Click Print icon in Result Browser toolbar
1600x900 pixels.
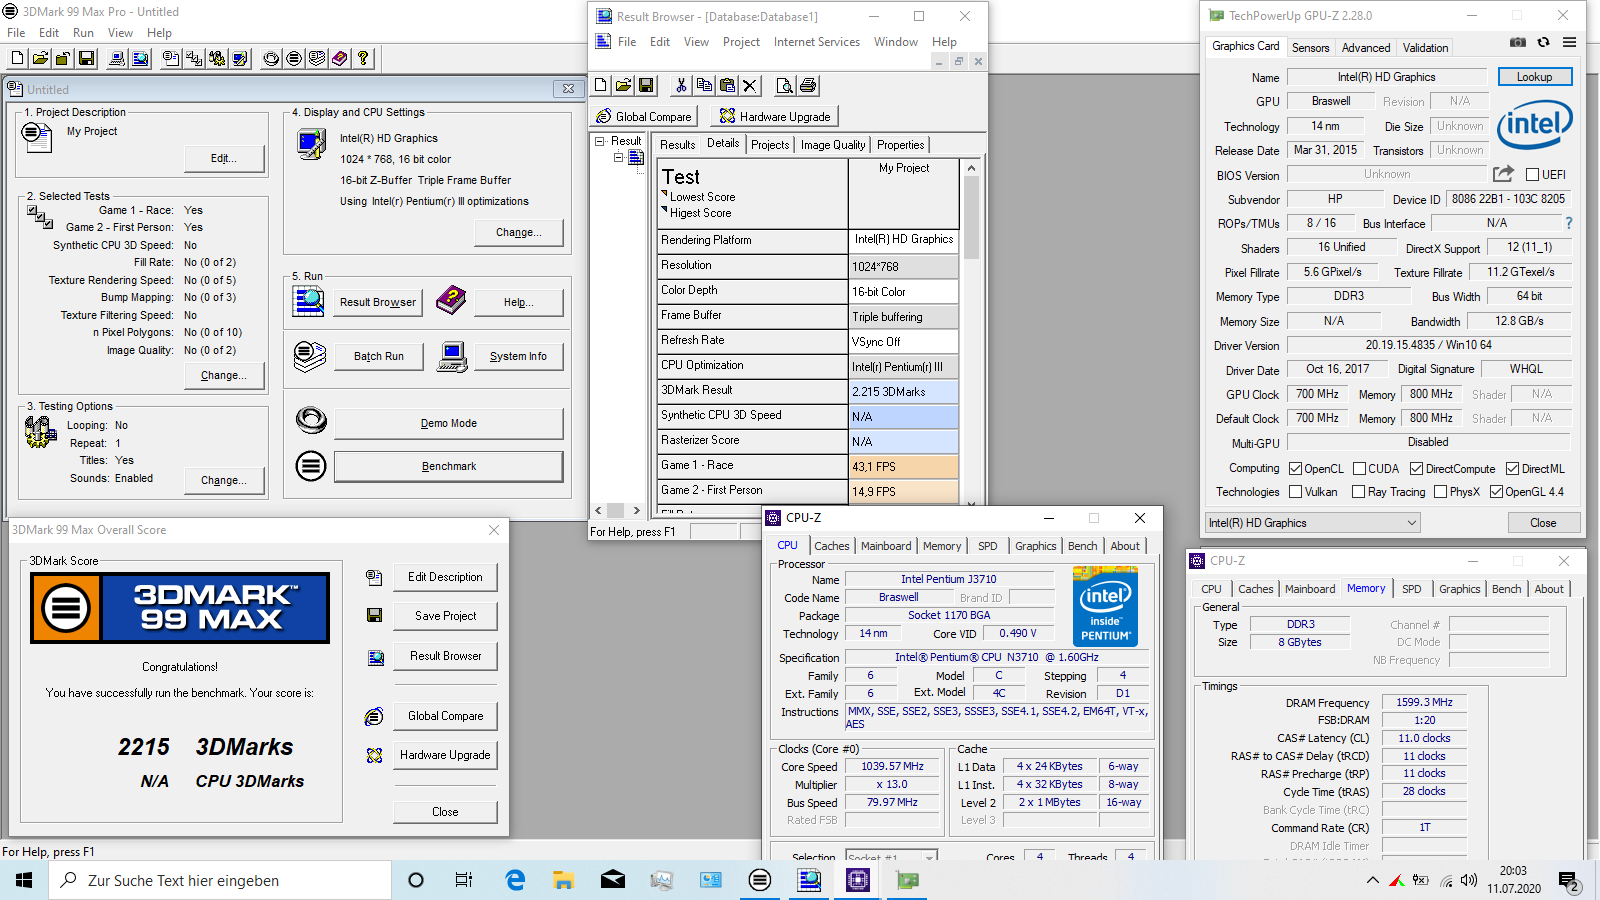[x=808, y=86]
